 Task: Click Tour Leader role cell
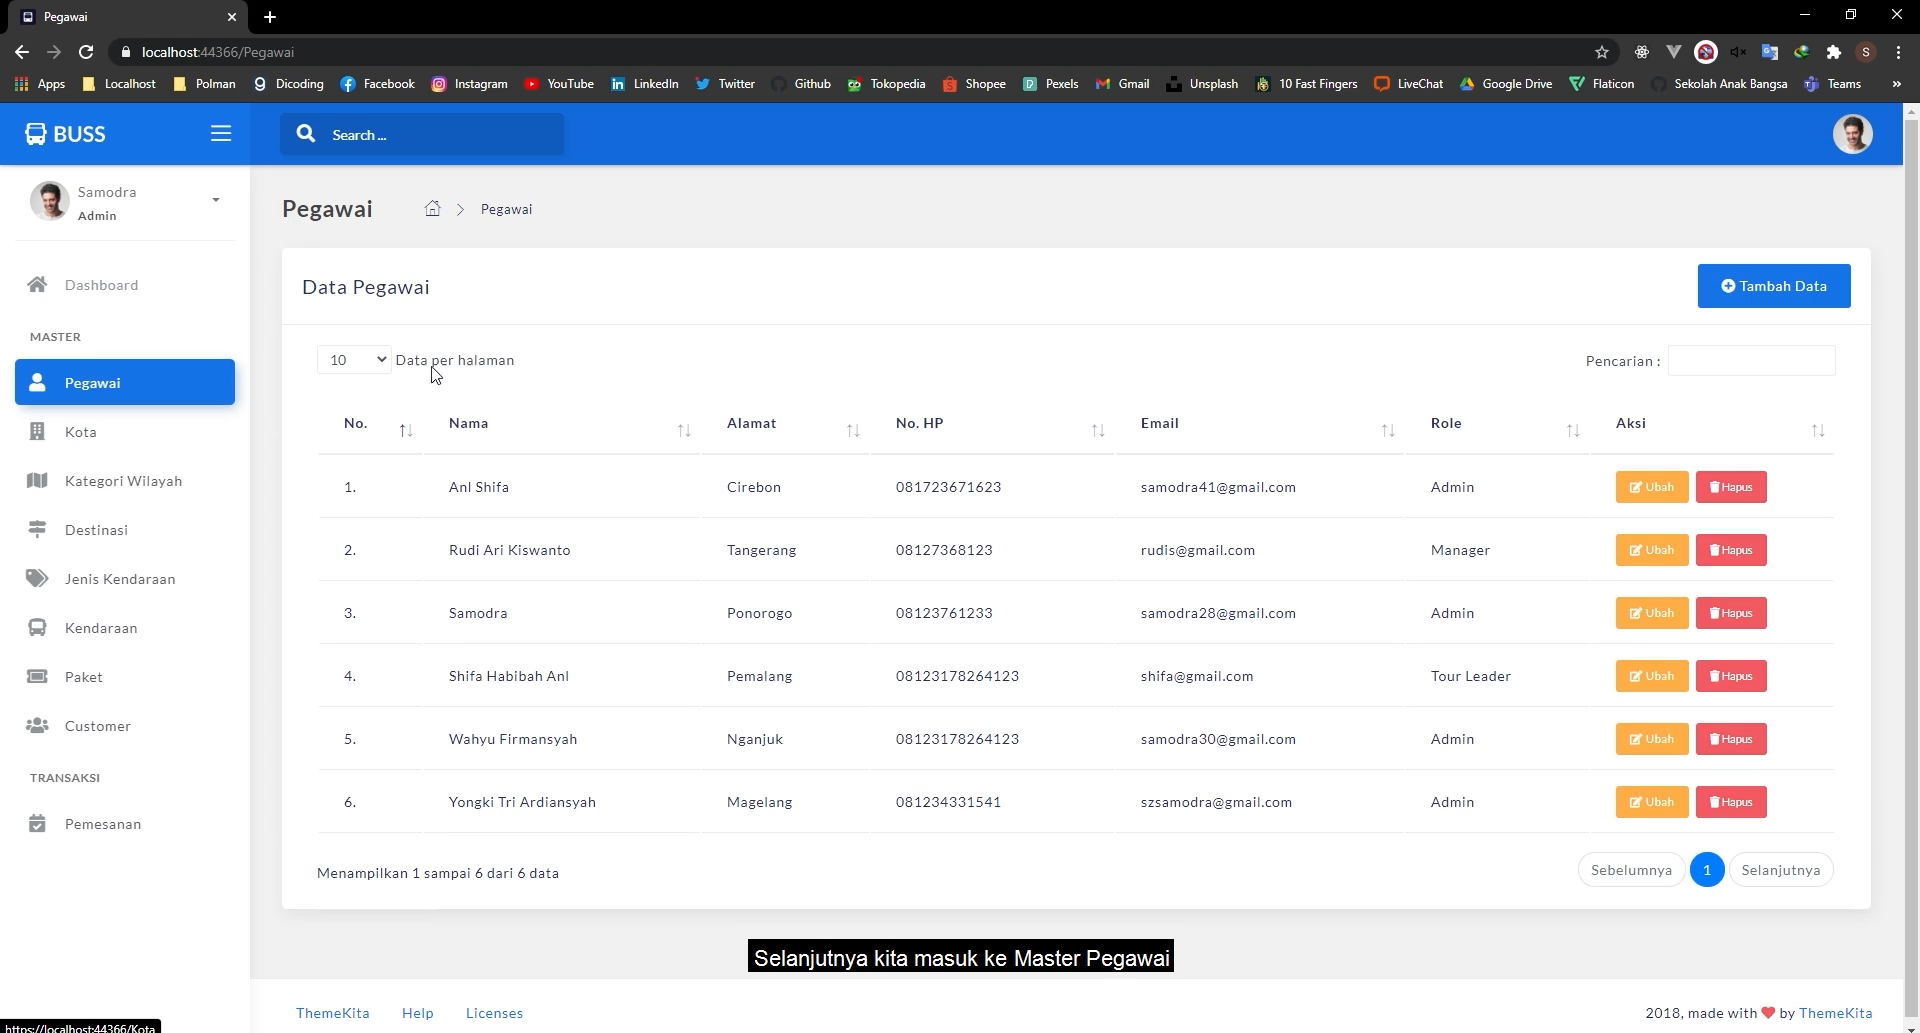(x=1471, y=676)
